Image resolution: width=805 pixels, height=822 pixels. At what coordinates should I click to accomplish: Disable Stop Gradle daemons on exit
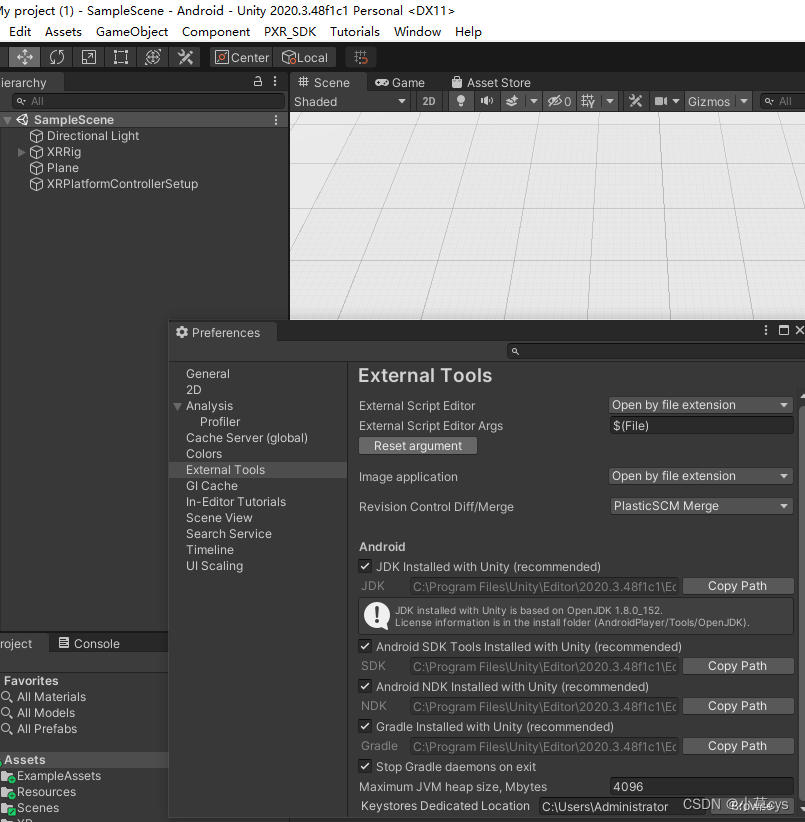365,766
